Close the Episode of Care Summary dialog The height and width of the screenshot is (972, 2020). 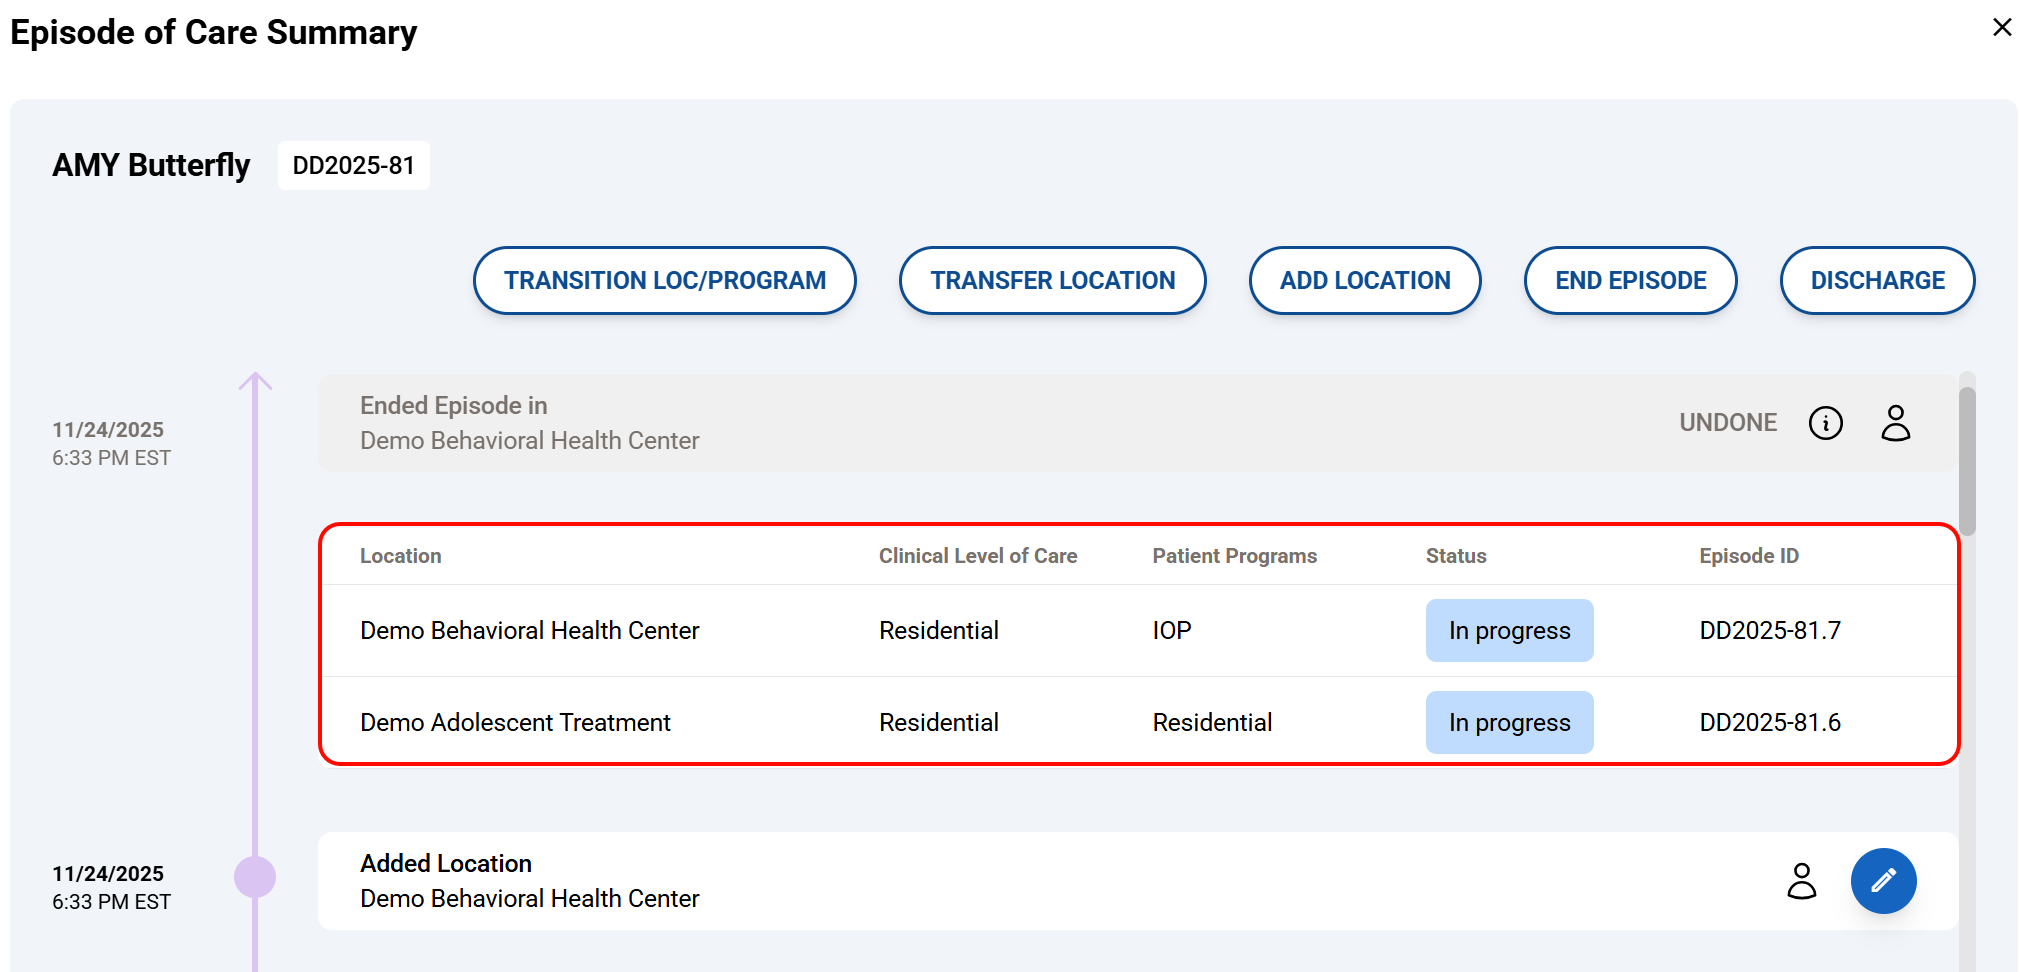point(2001,27)
